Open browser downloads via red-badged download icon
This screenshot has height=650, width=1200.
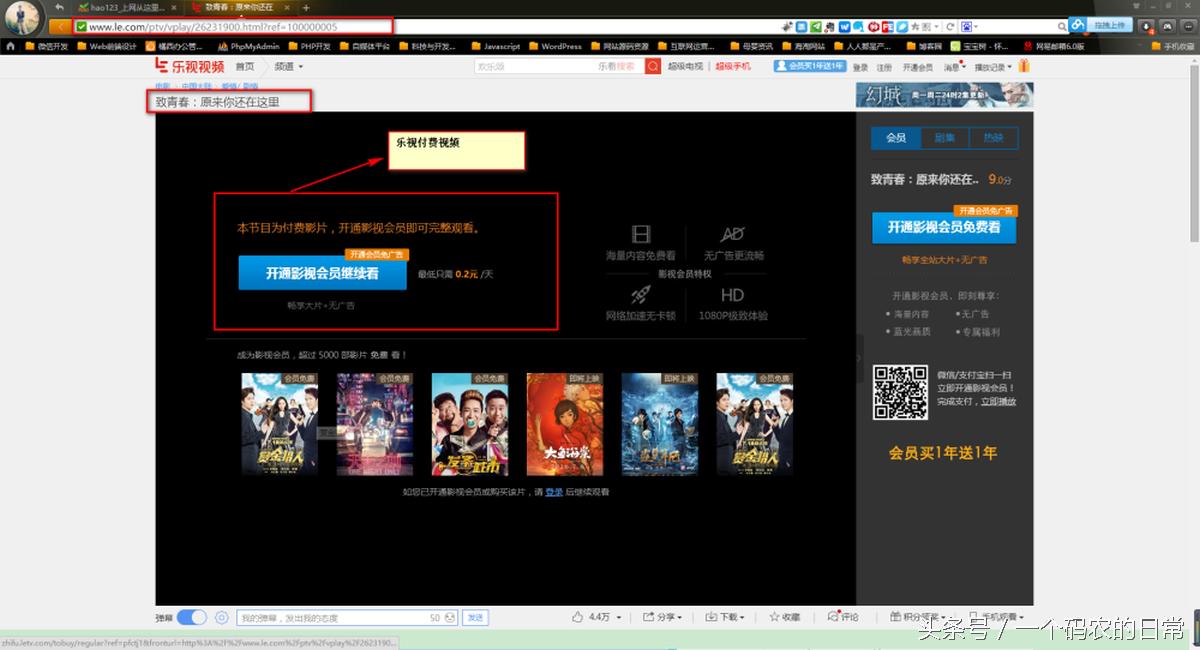[x=1145, y=26]
